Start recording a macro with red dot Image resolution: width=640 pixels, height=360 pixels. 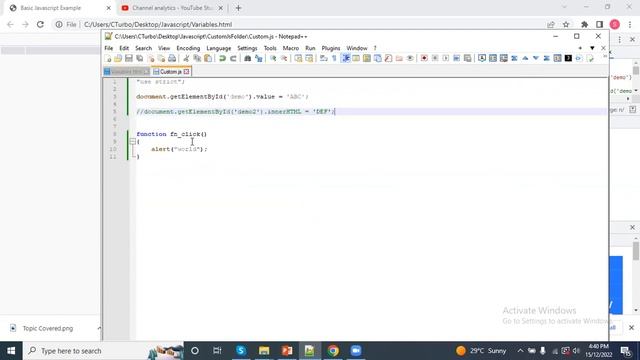(424, 59)
